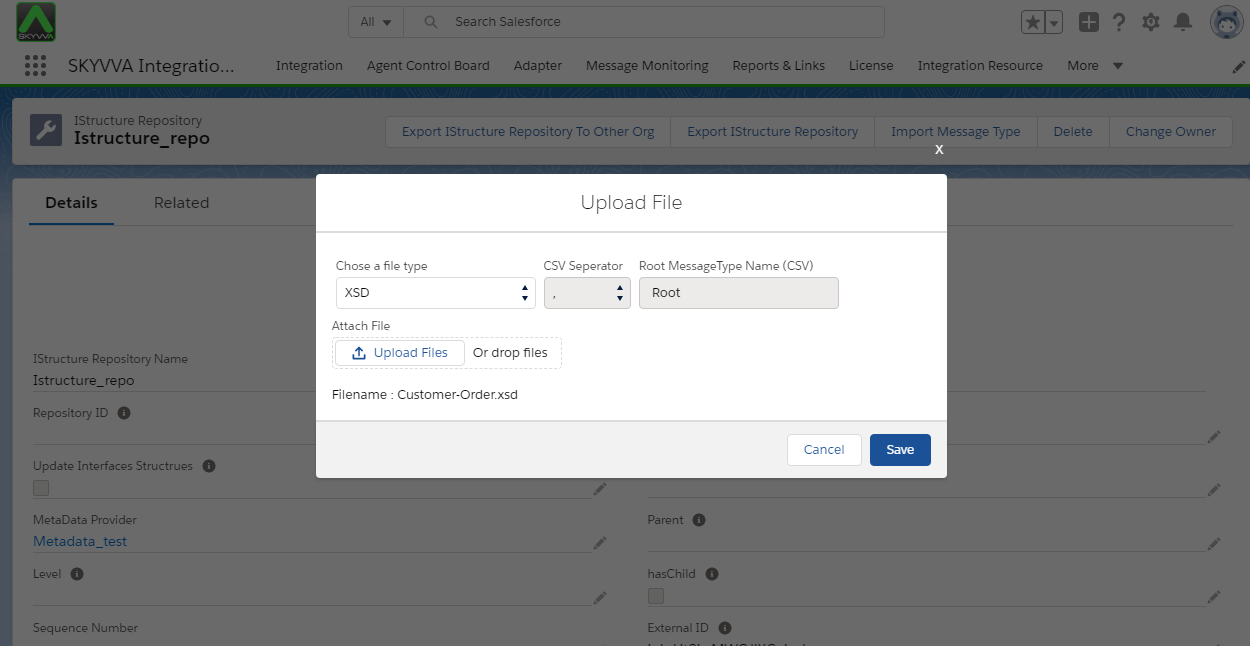This screenshot has height=646, width=1250.
Task: Toggle Update Interfaces Structrues checkbox
Action: 41,488
